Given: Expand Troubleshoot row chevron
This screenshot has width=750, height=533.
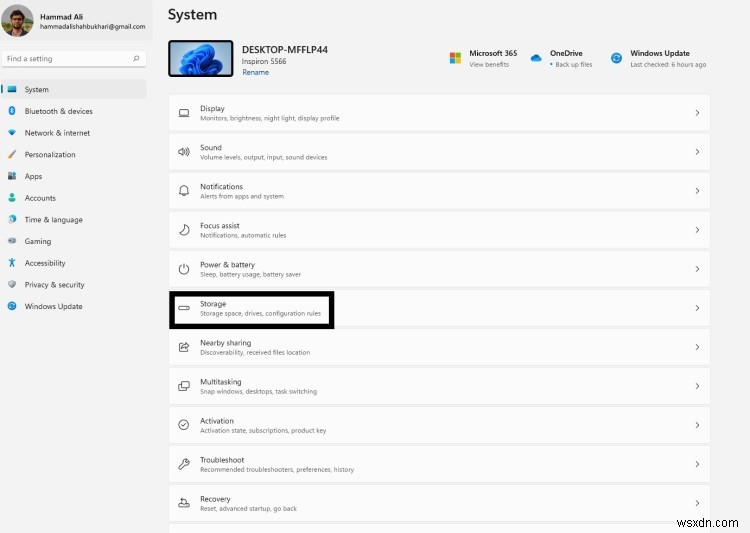Looking at the screenshot, I should coord(697,464).
